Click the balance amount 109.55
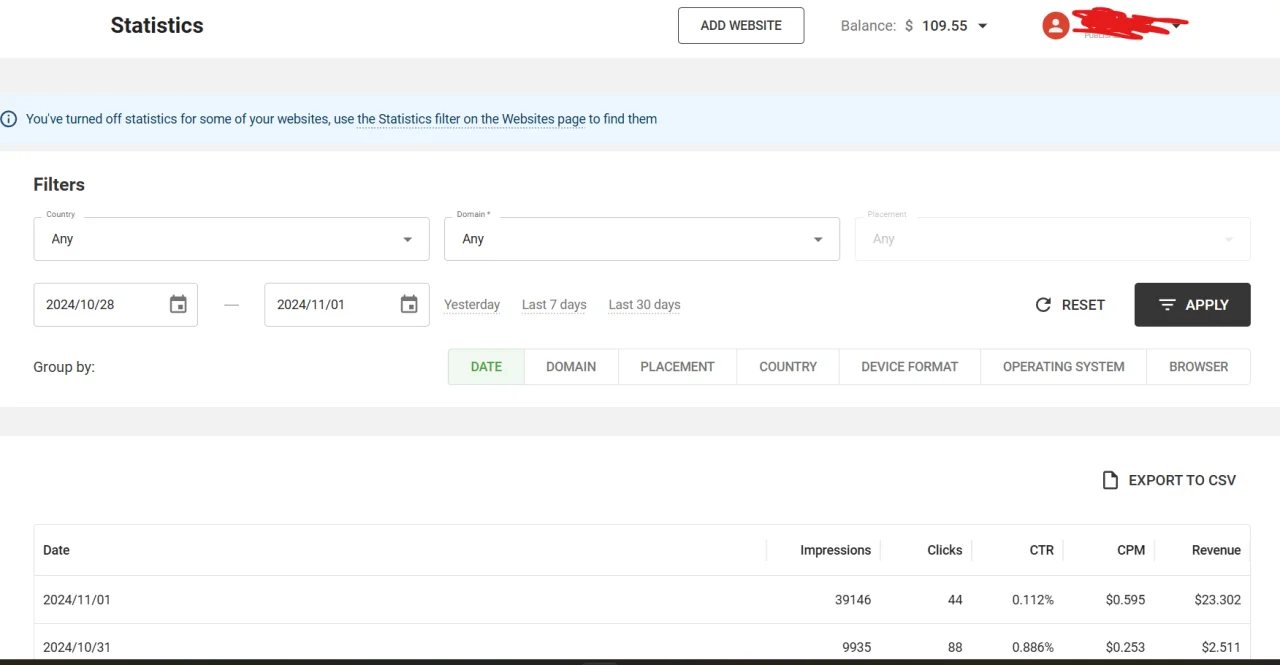 click(x=944, y=26)
